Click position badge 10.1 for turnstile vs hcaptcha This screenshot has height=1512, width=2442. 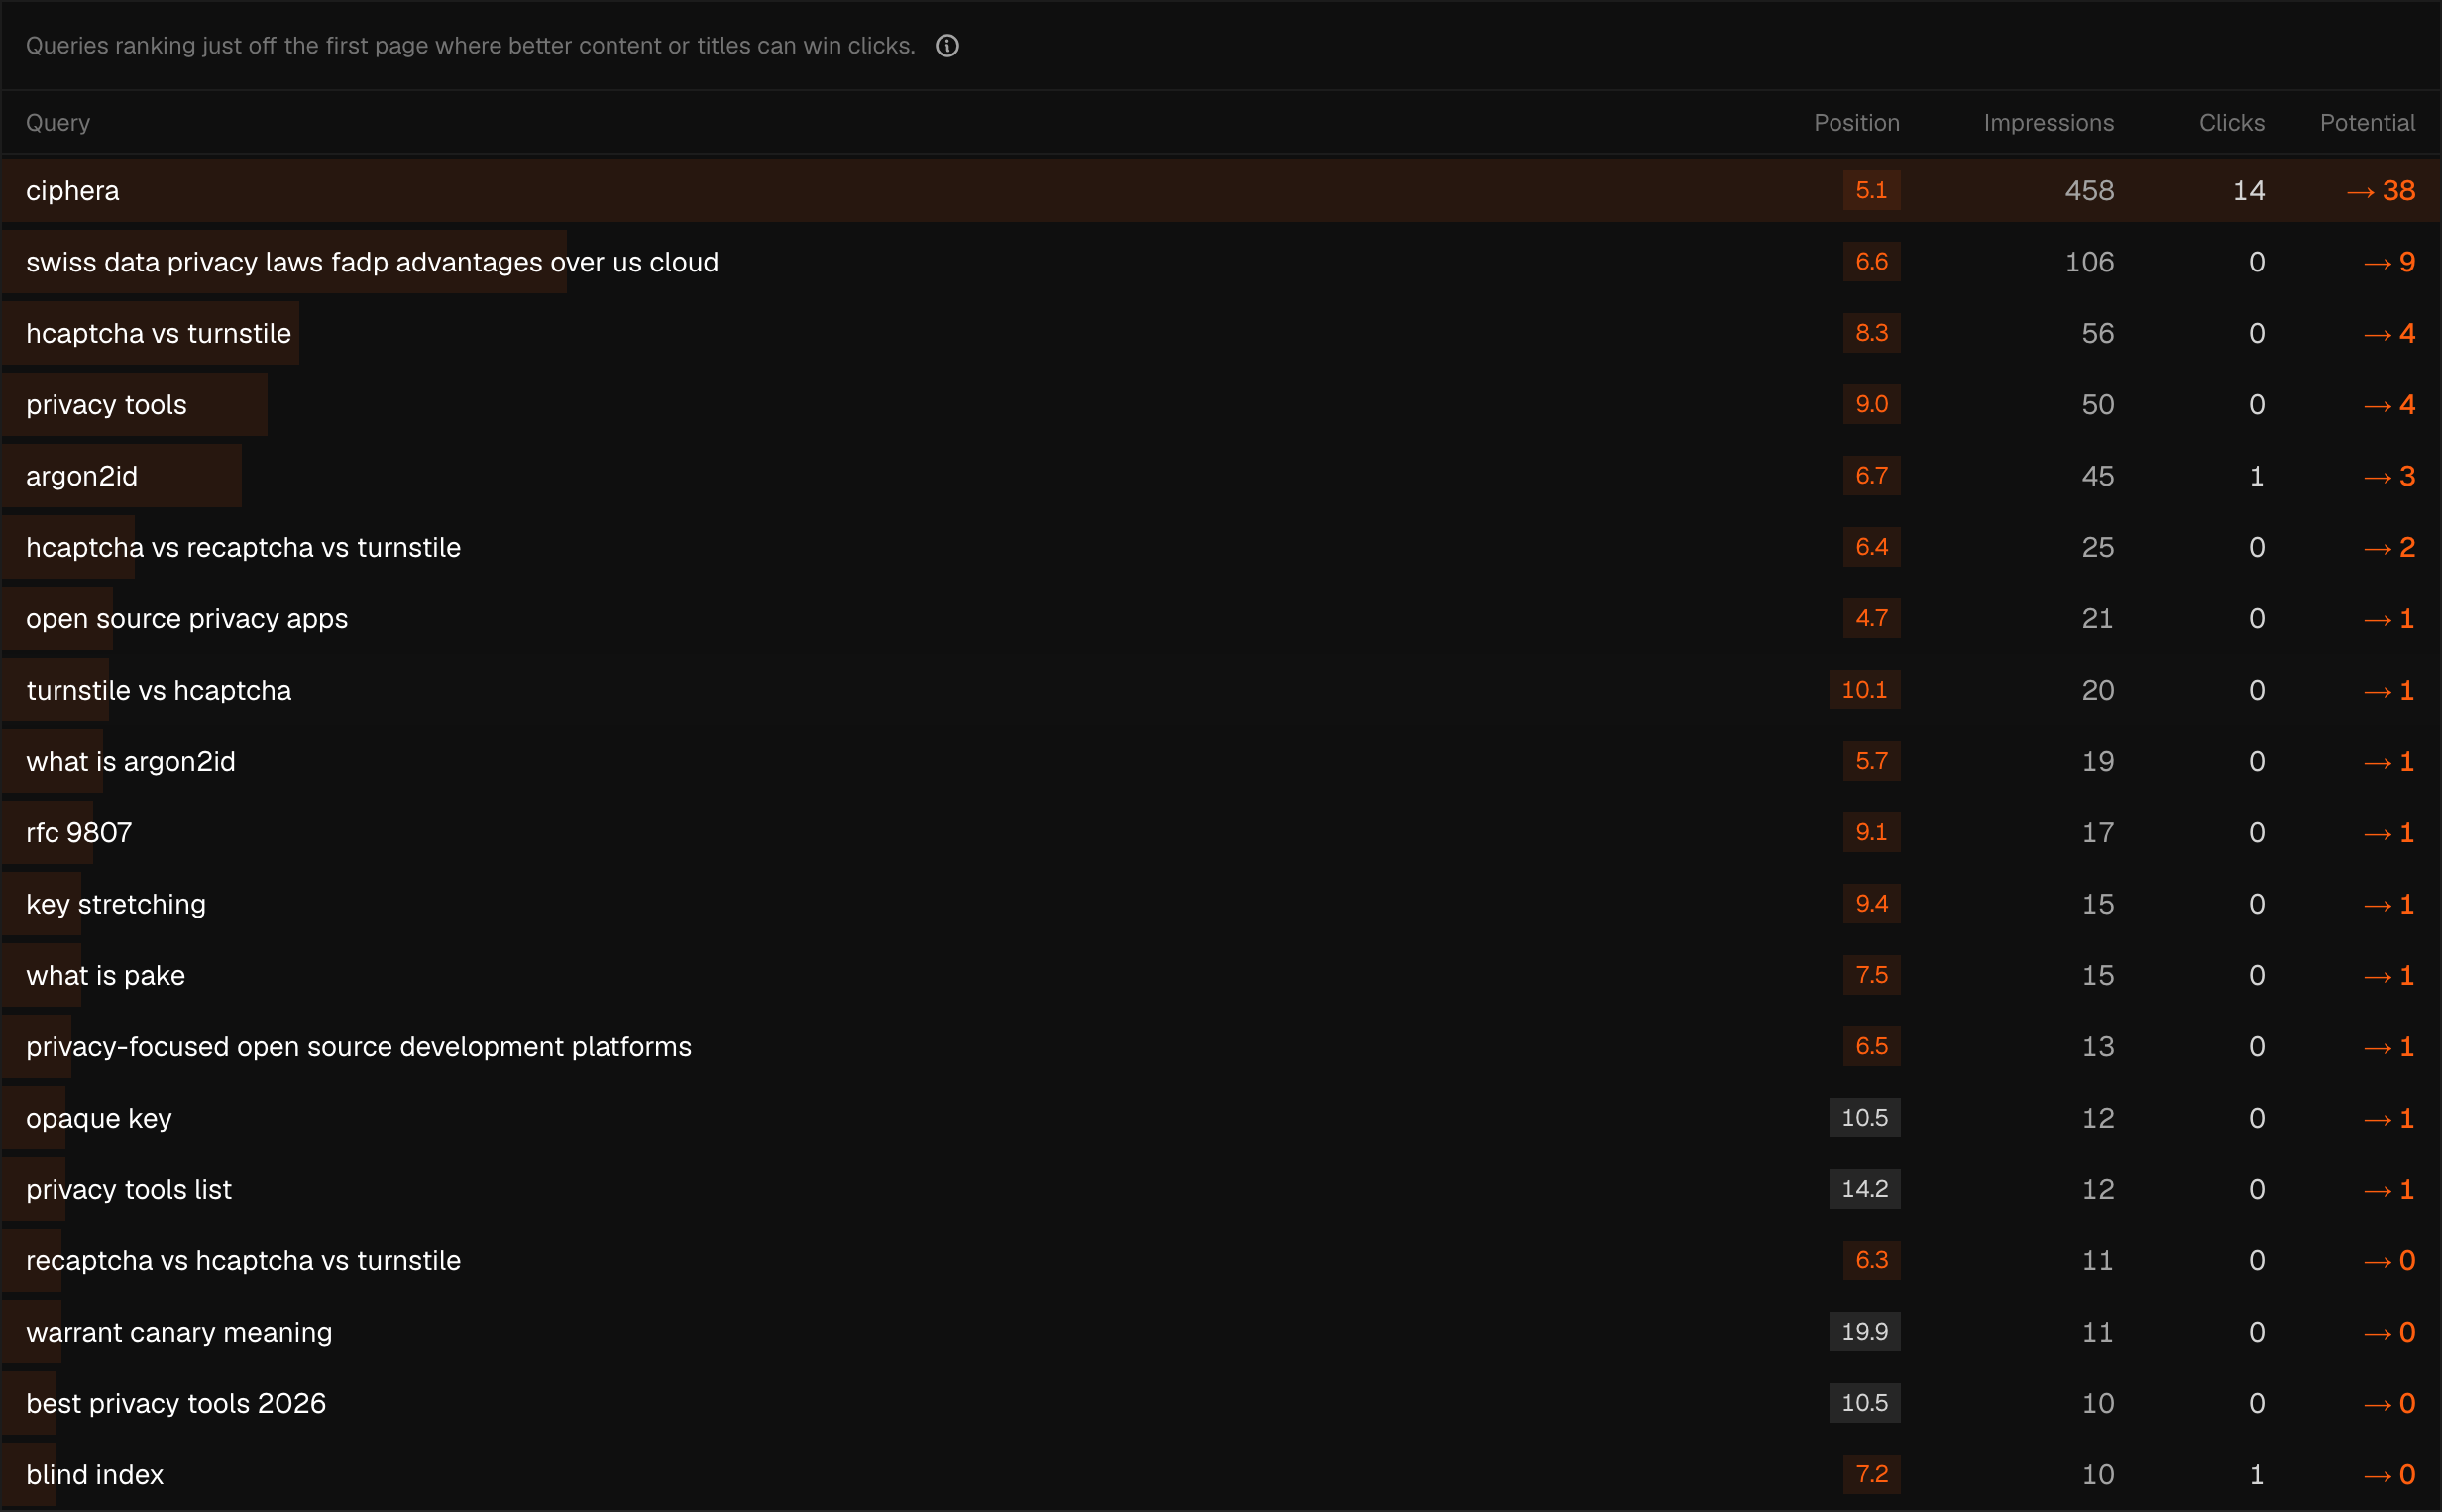1864,690
